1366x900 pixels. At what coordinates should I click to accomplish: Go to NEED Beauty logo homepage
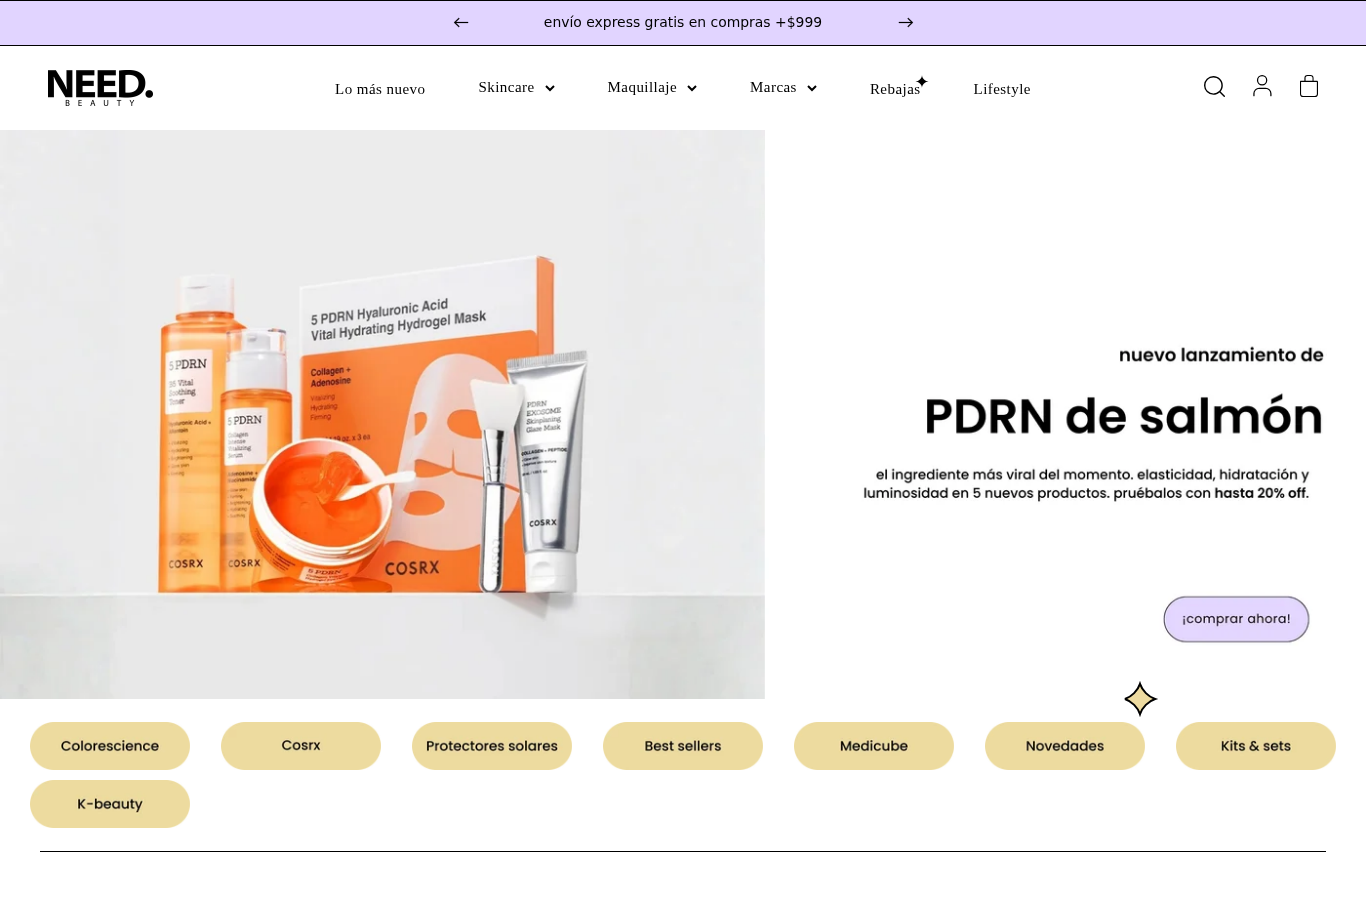pos(100,88)
